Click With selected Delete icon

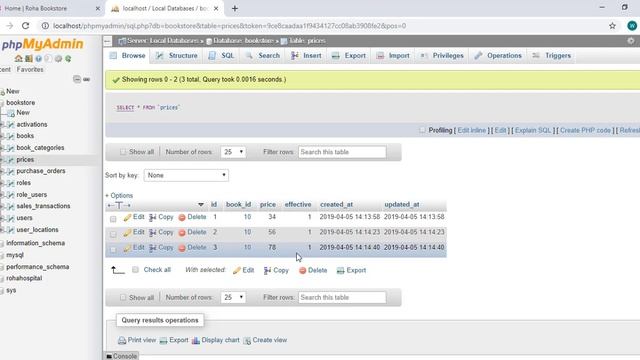point(302,271)
